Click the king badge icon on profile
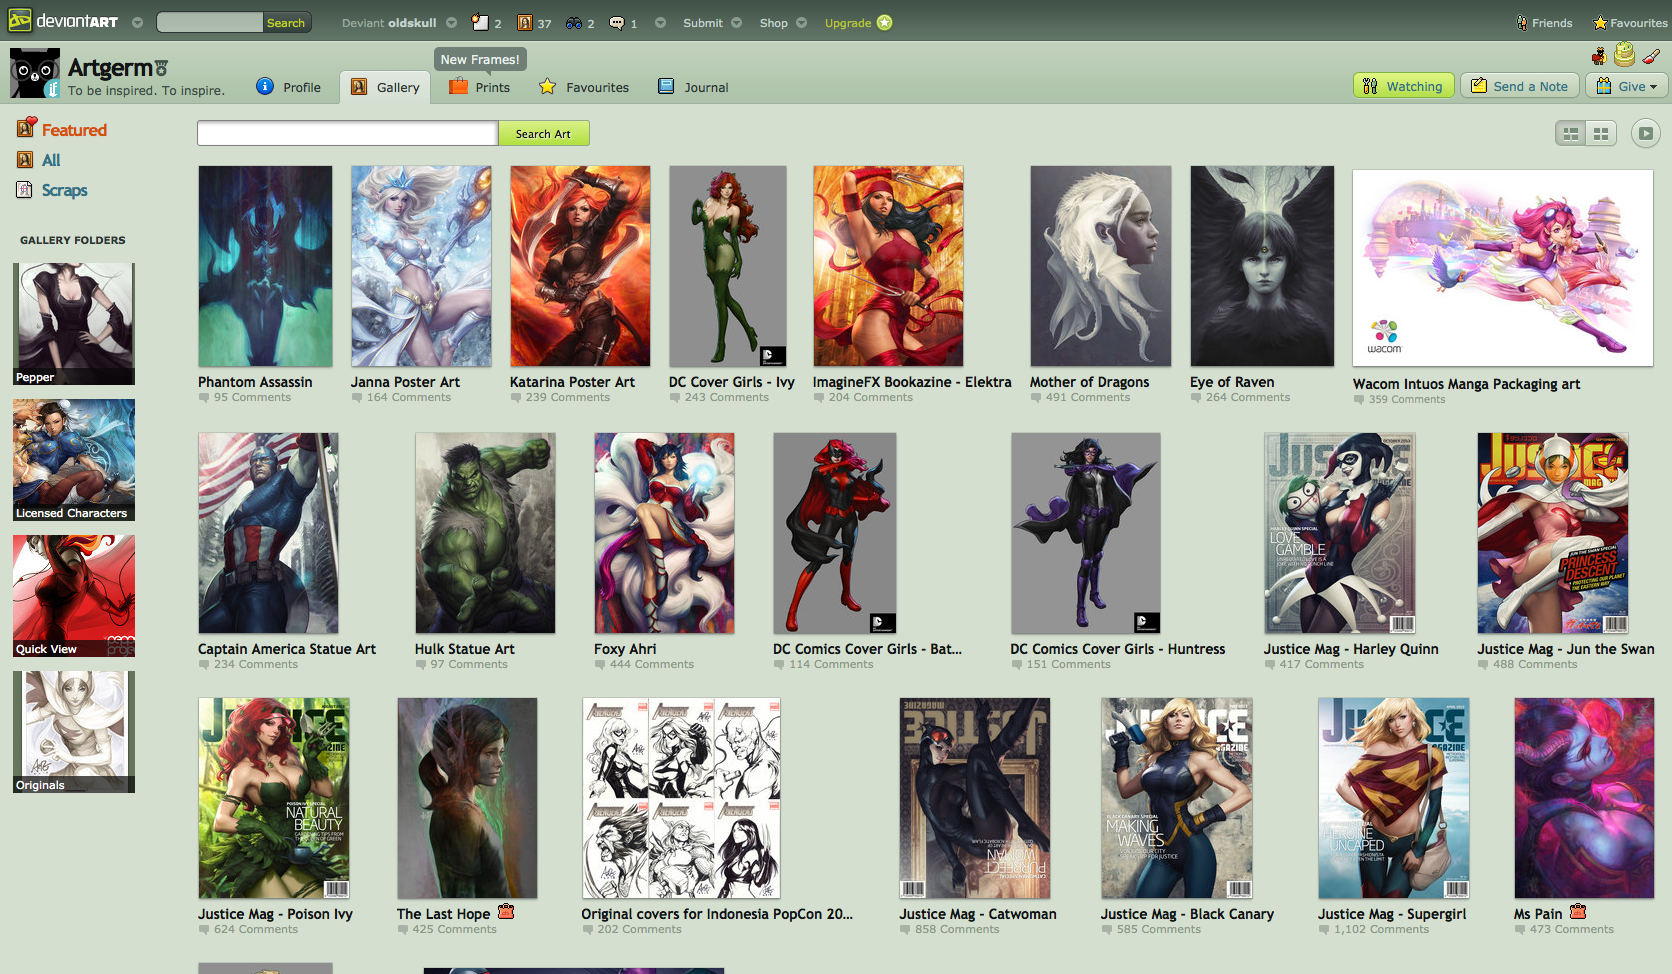The image size is (1672, 974). (x=1599, y=55)
